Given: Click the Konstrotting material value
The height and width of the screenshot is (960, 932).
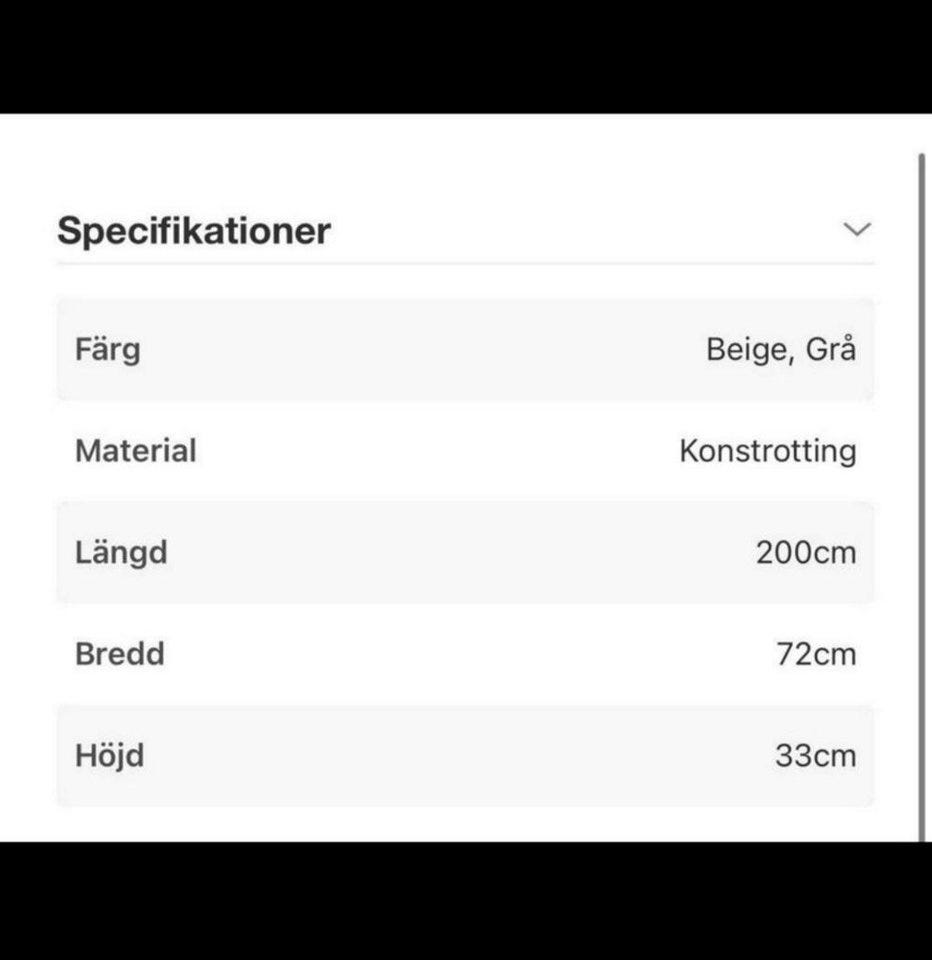Looking at the screenshot, I should [767, 452].
